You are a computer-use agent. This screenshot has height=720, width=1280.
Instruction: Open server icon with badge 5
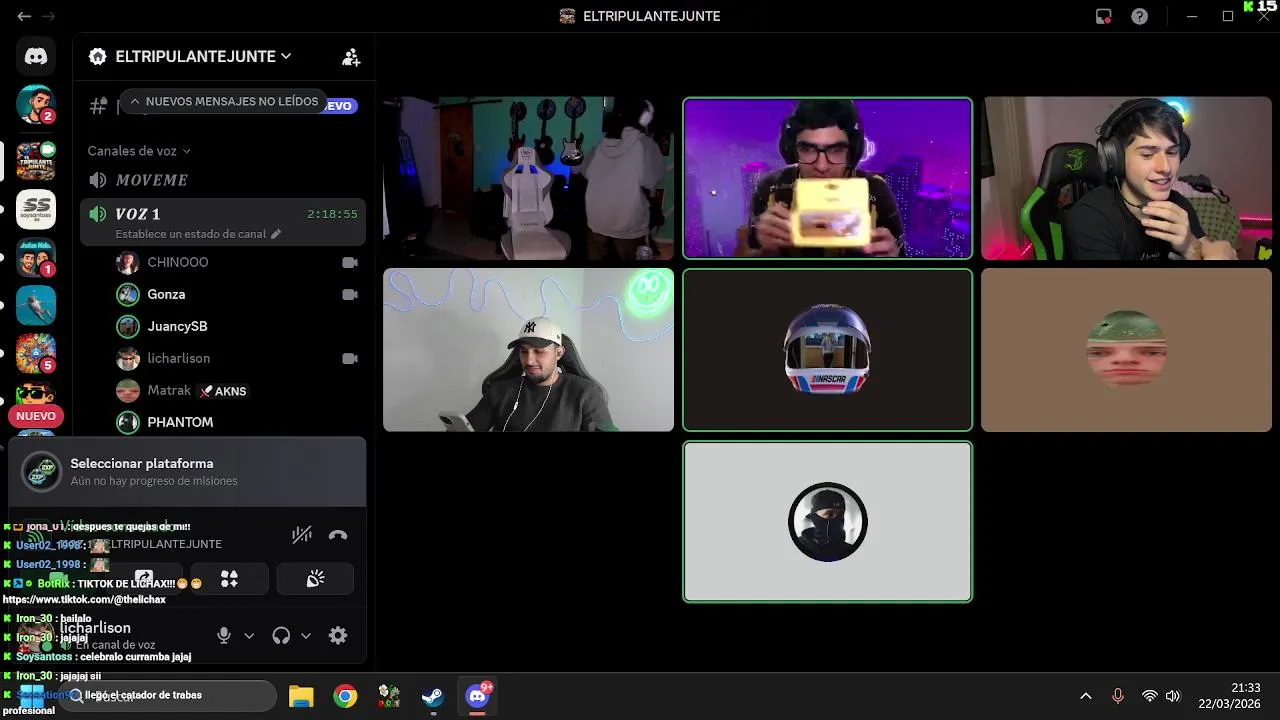coord(36,353)
